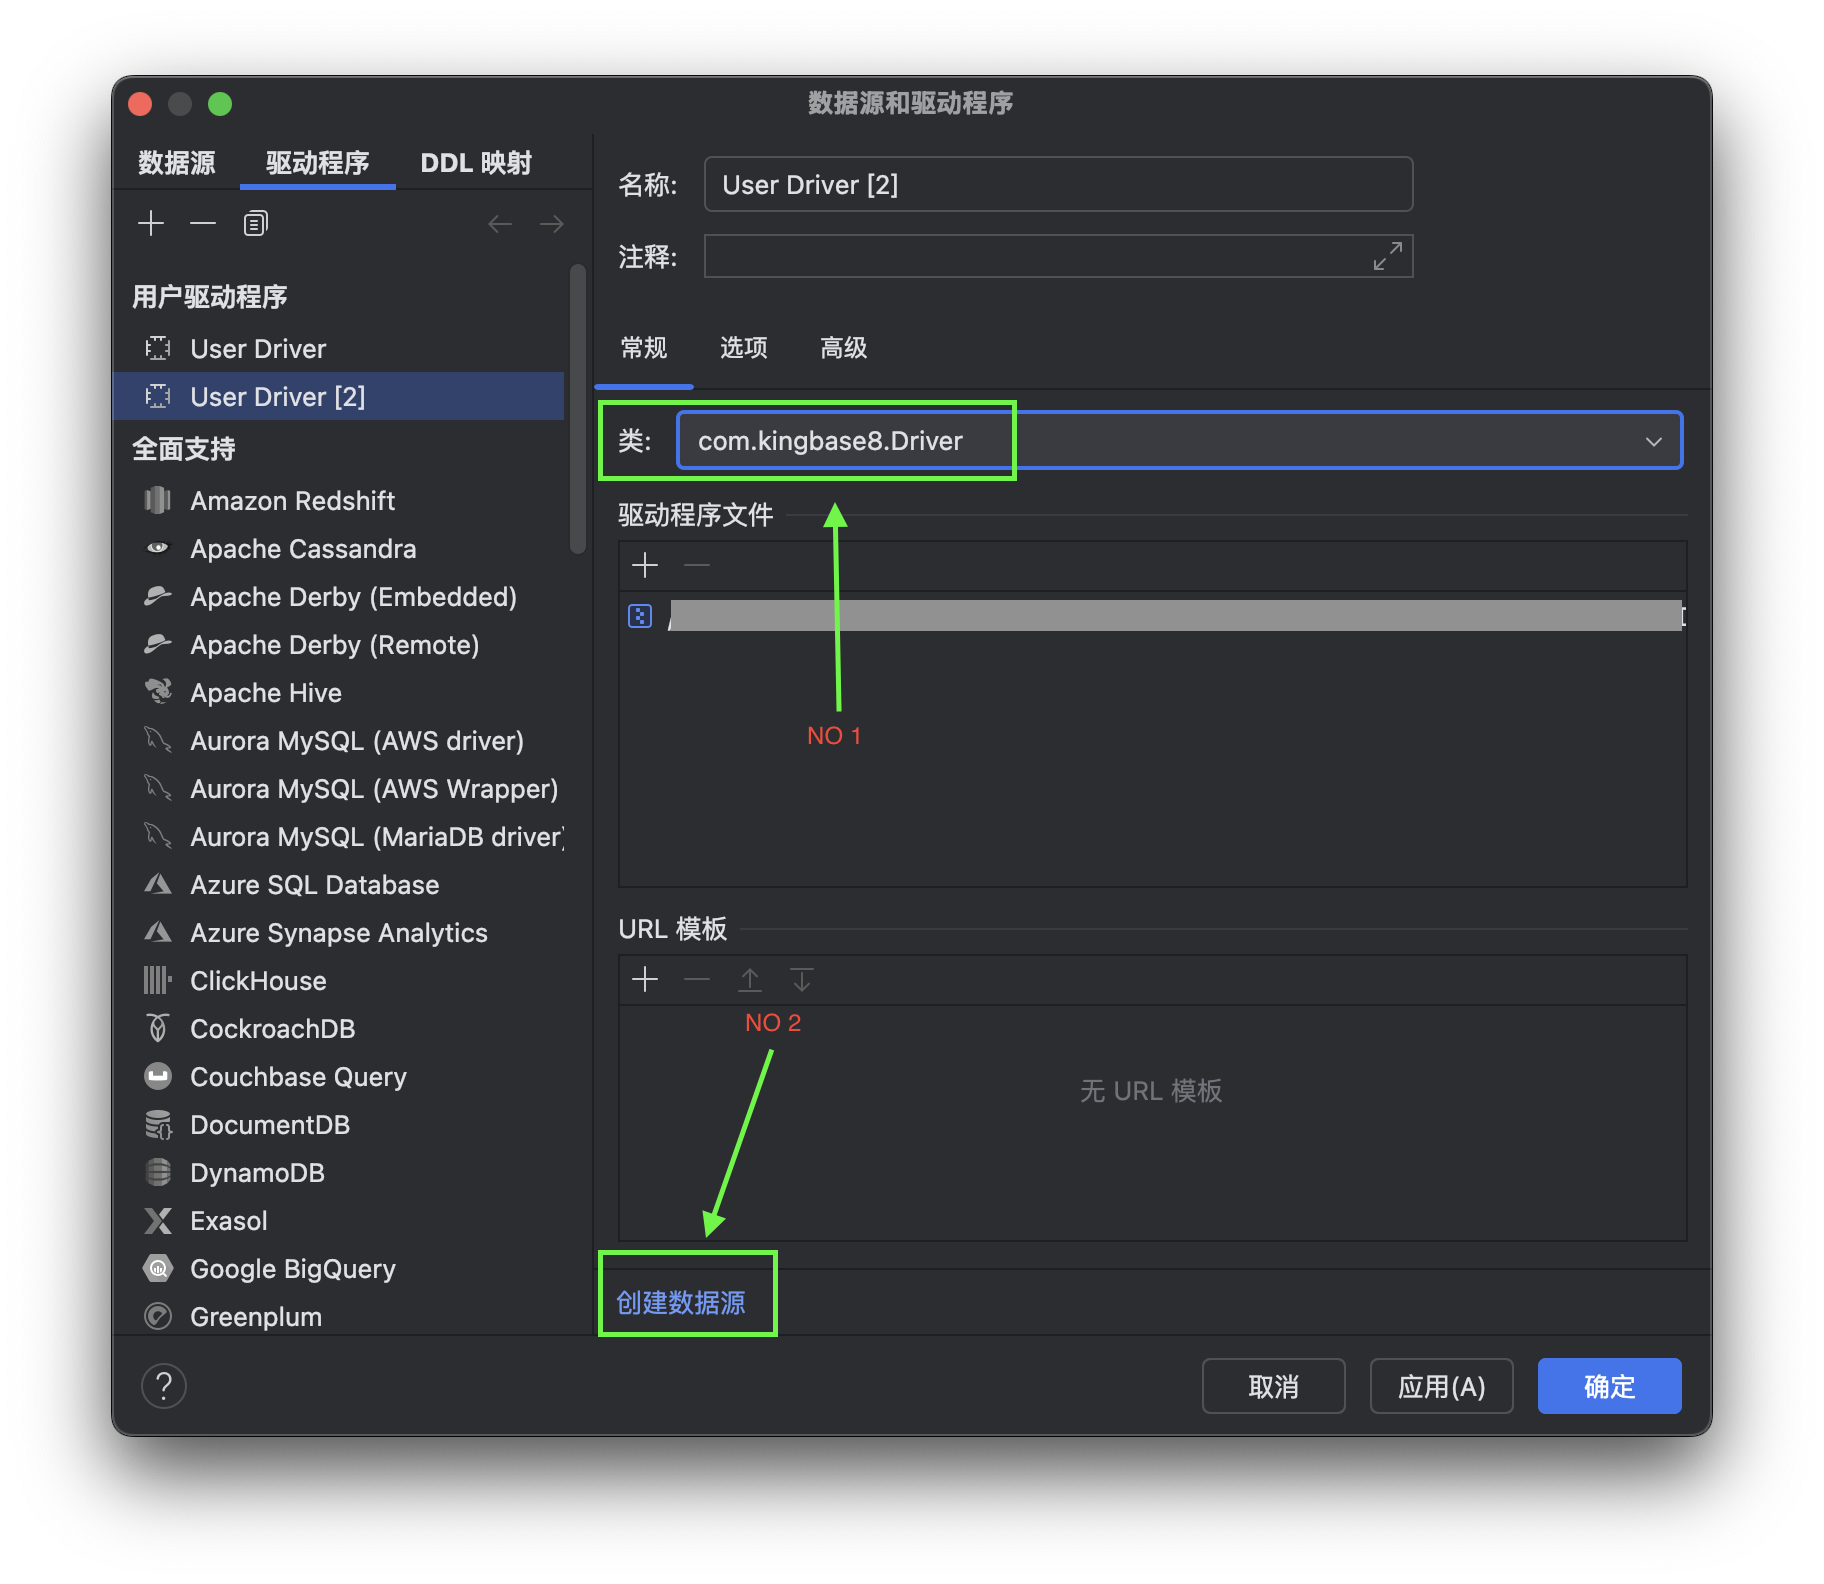Open the help question mark
Image resolution: width=1824 pixels, height=1584 pixels.
tap(163, 1385)
